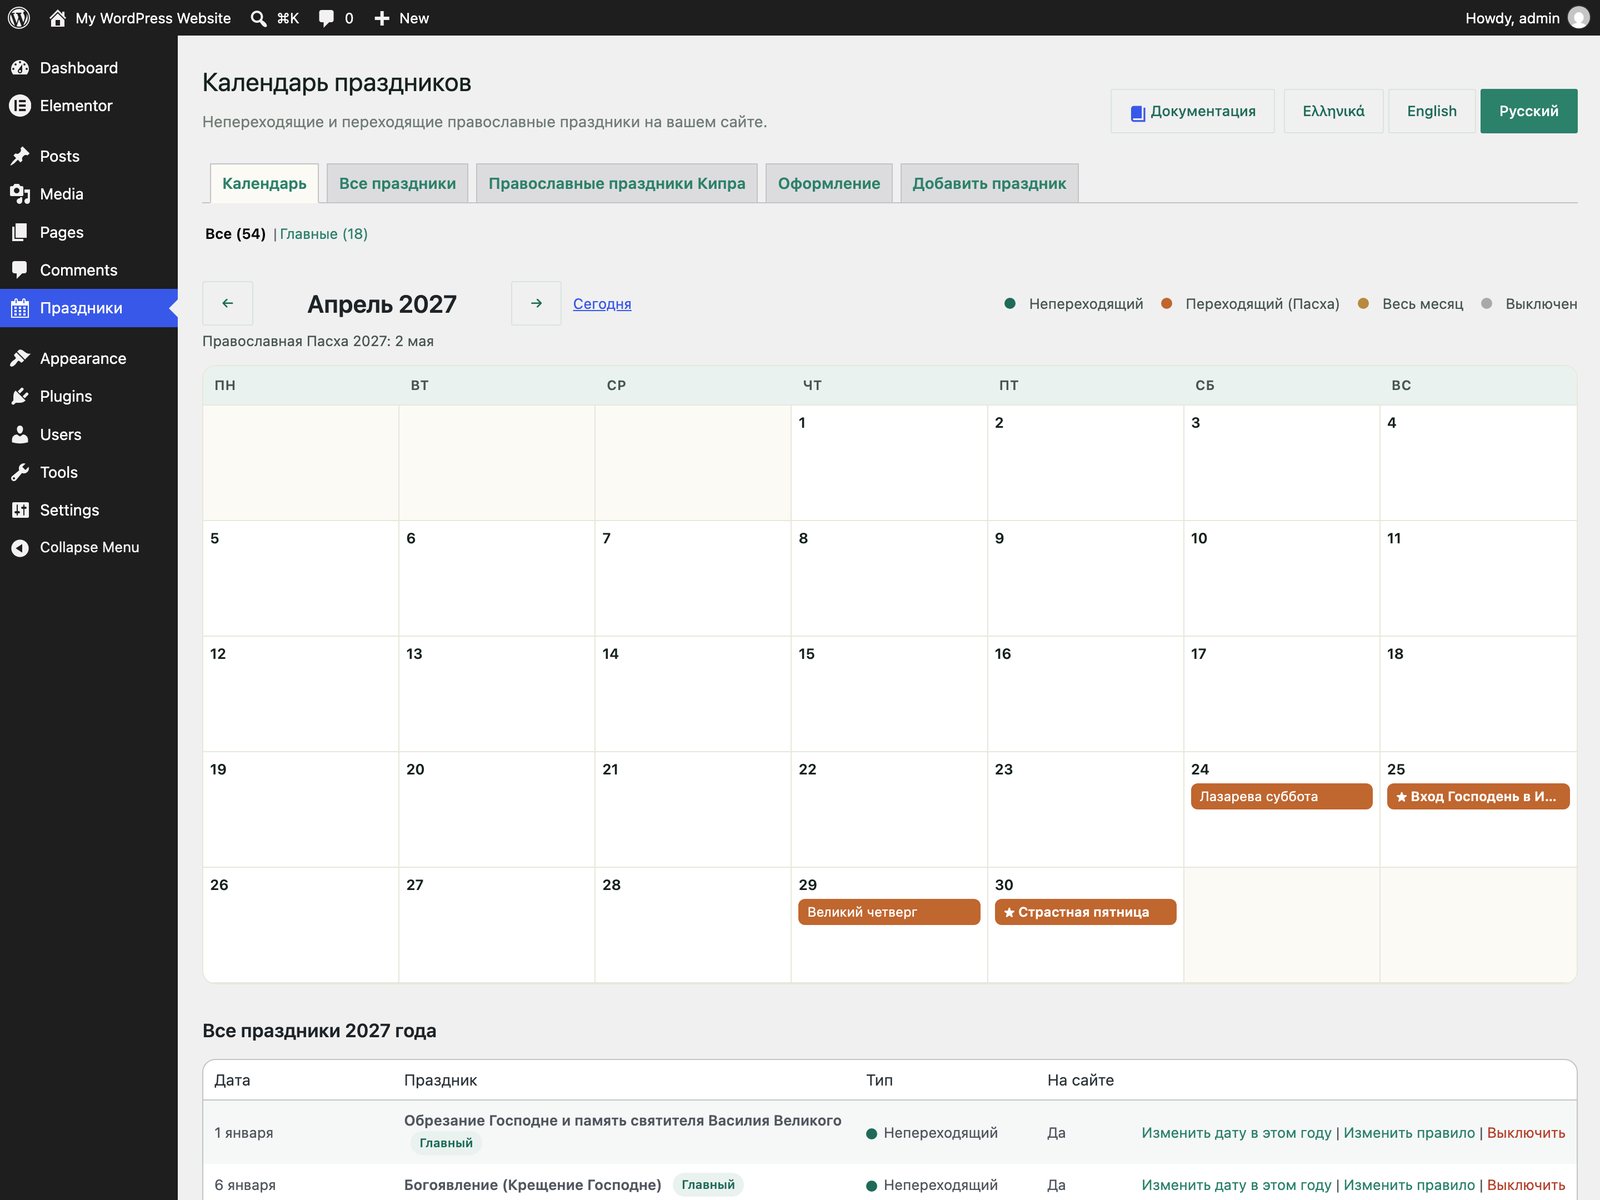
Task: Click the Appearance brush icon
Action: (20, 358)
